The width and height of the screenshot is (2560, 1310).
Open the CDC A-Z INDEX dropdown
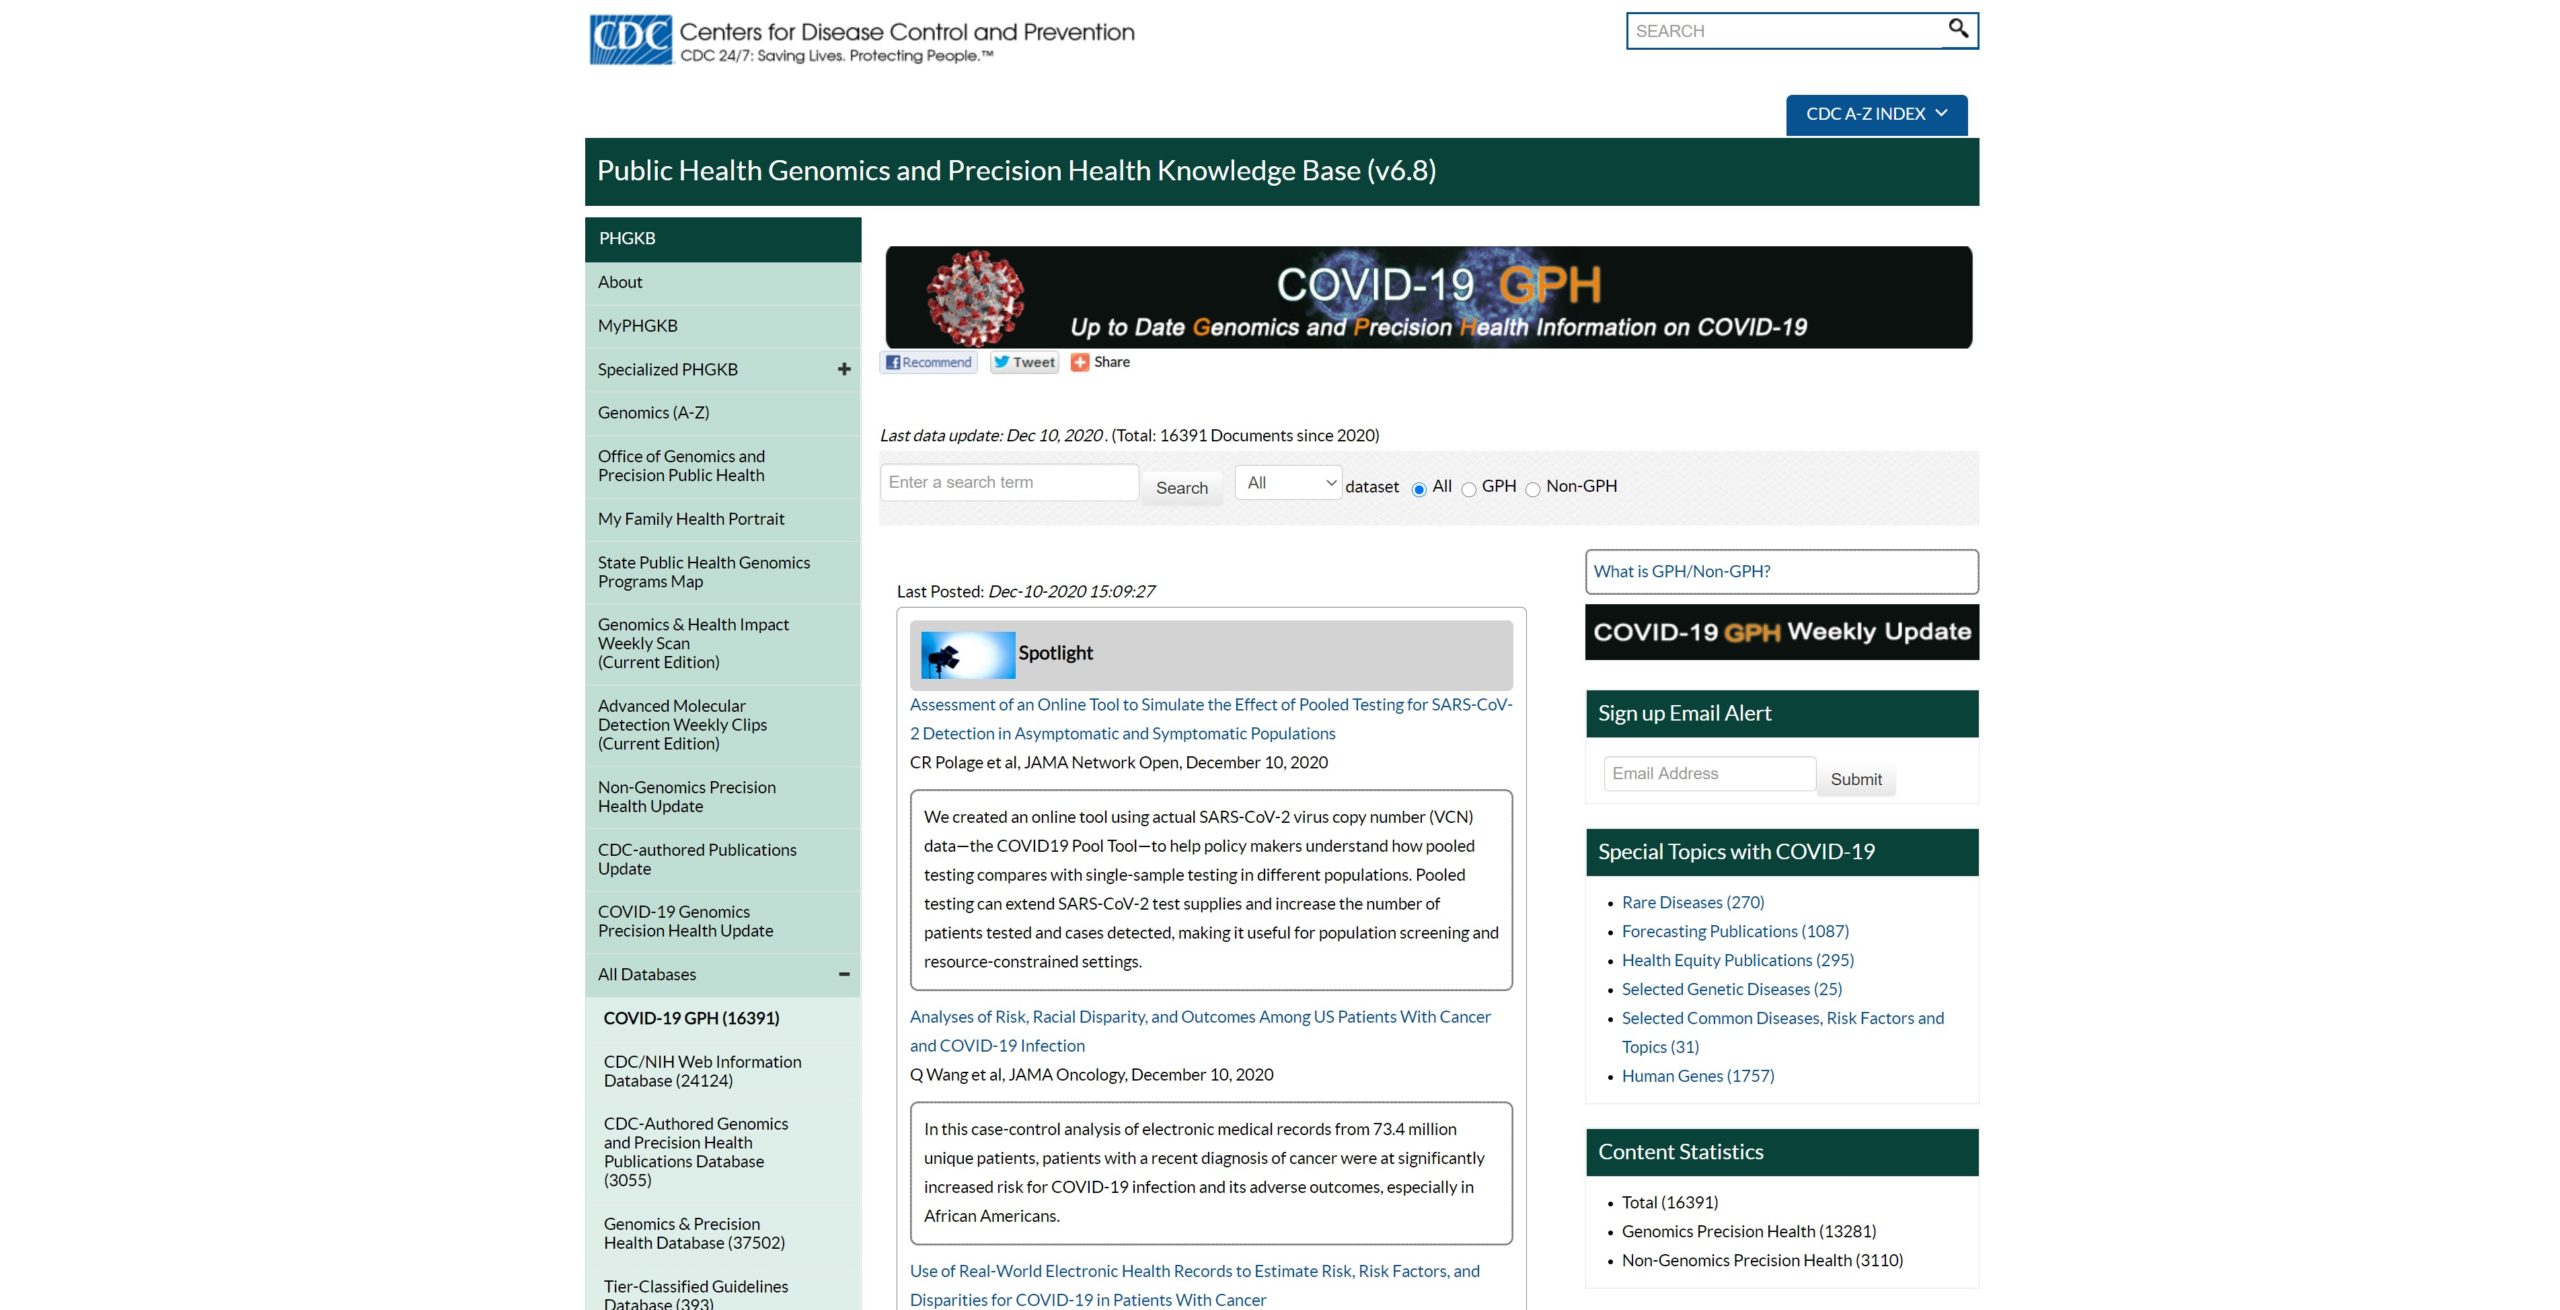(1876, 114)
